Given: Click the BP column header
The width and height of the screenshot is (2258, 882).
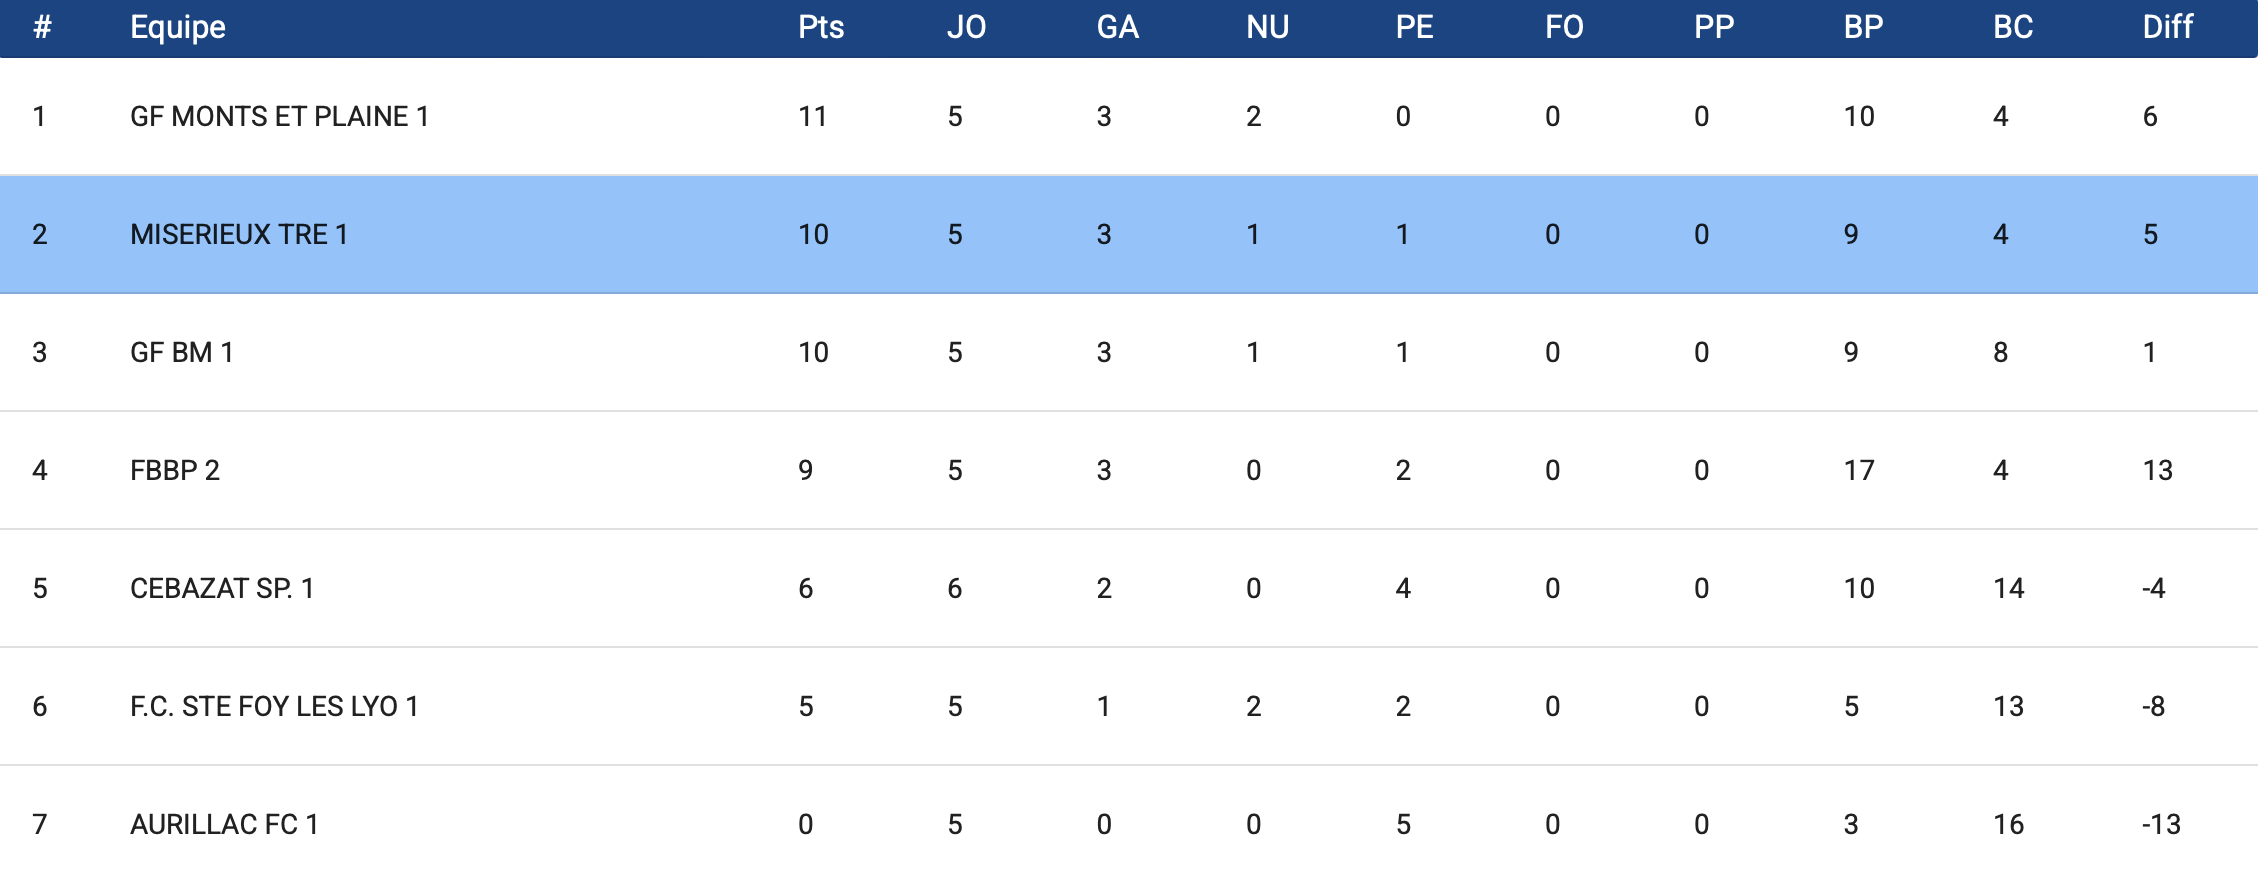Looking at the screenshot, I should tap(1863, 27).
